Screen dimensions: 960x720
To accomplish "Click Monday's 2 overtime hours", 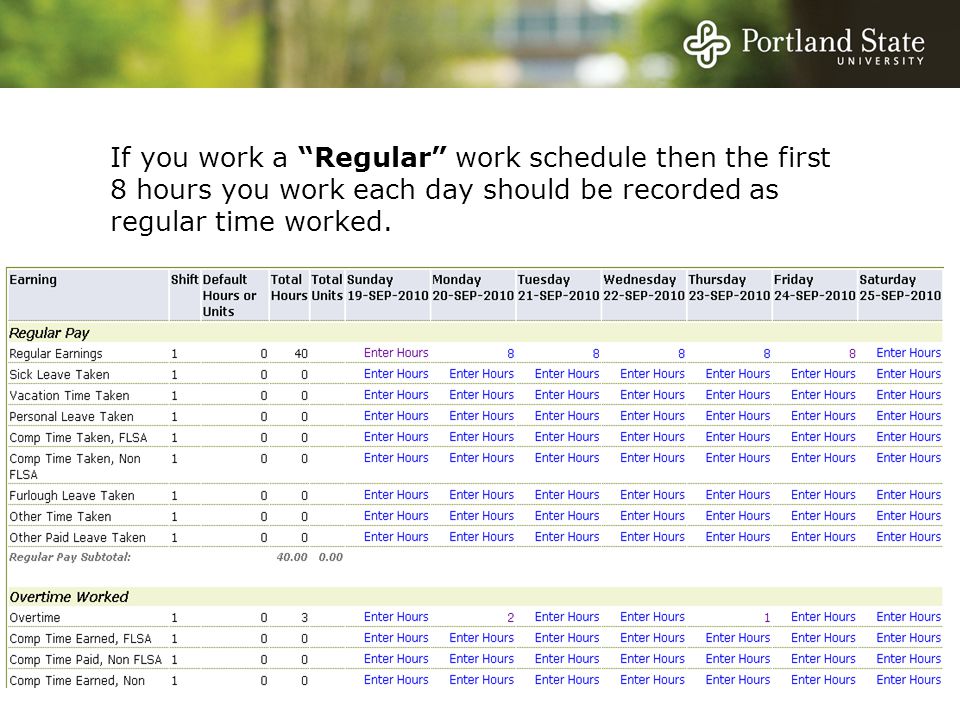I will click(x=511, y=618).
